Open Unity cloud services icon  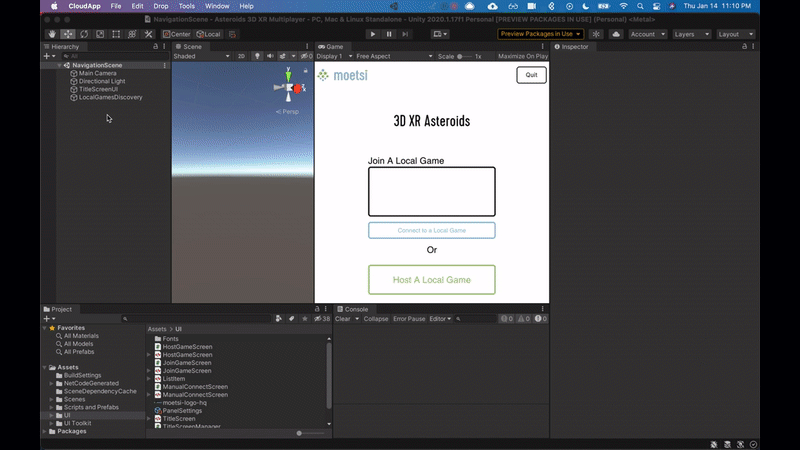click(615, 34)
